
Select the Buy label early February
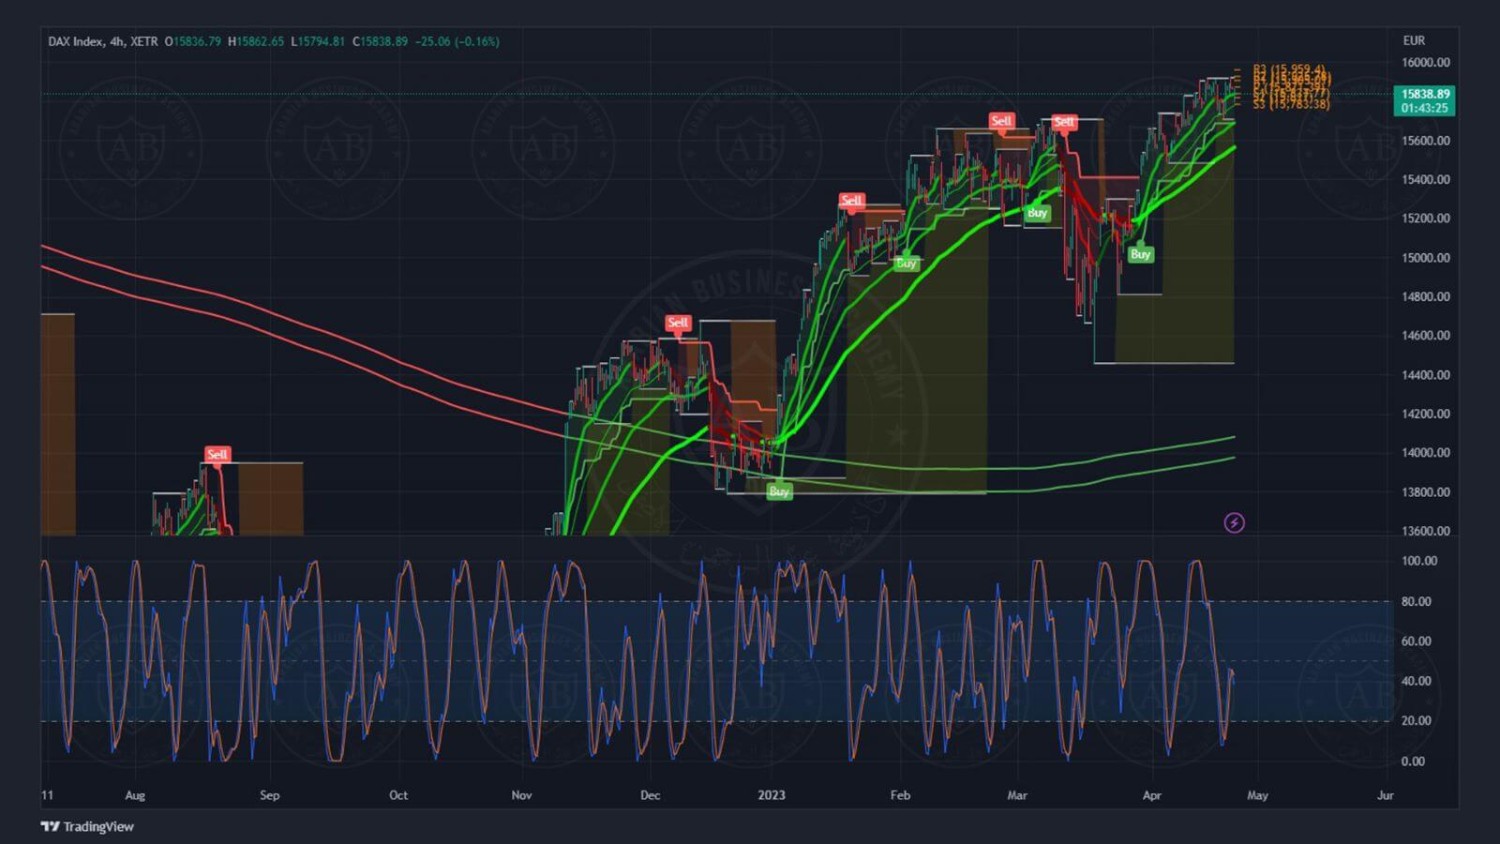click(906, 263)
